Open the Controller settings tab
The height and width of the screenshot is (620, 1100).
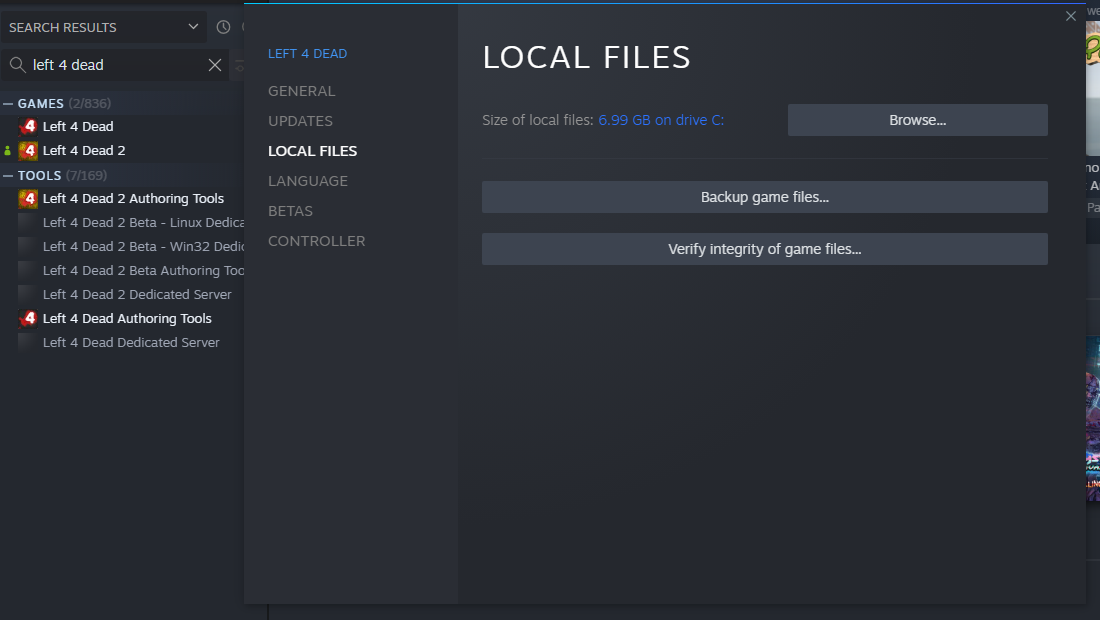(316, 241)
